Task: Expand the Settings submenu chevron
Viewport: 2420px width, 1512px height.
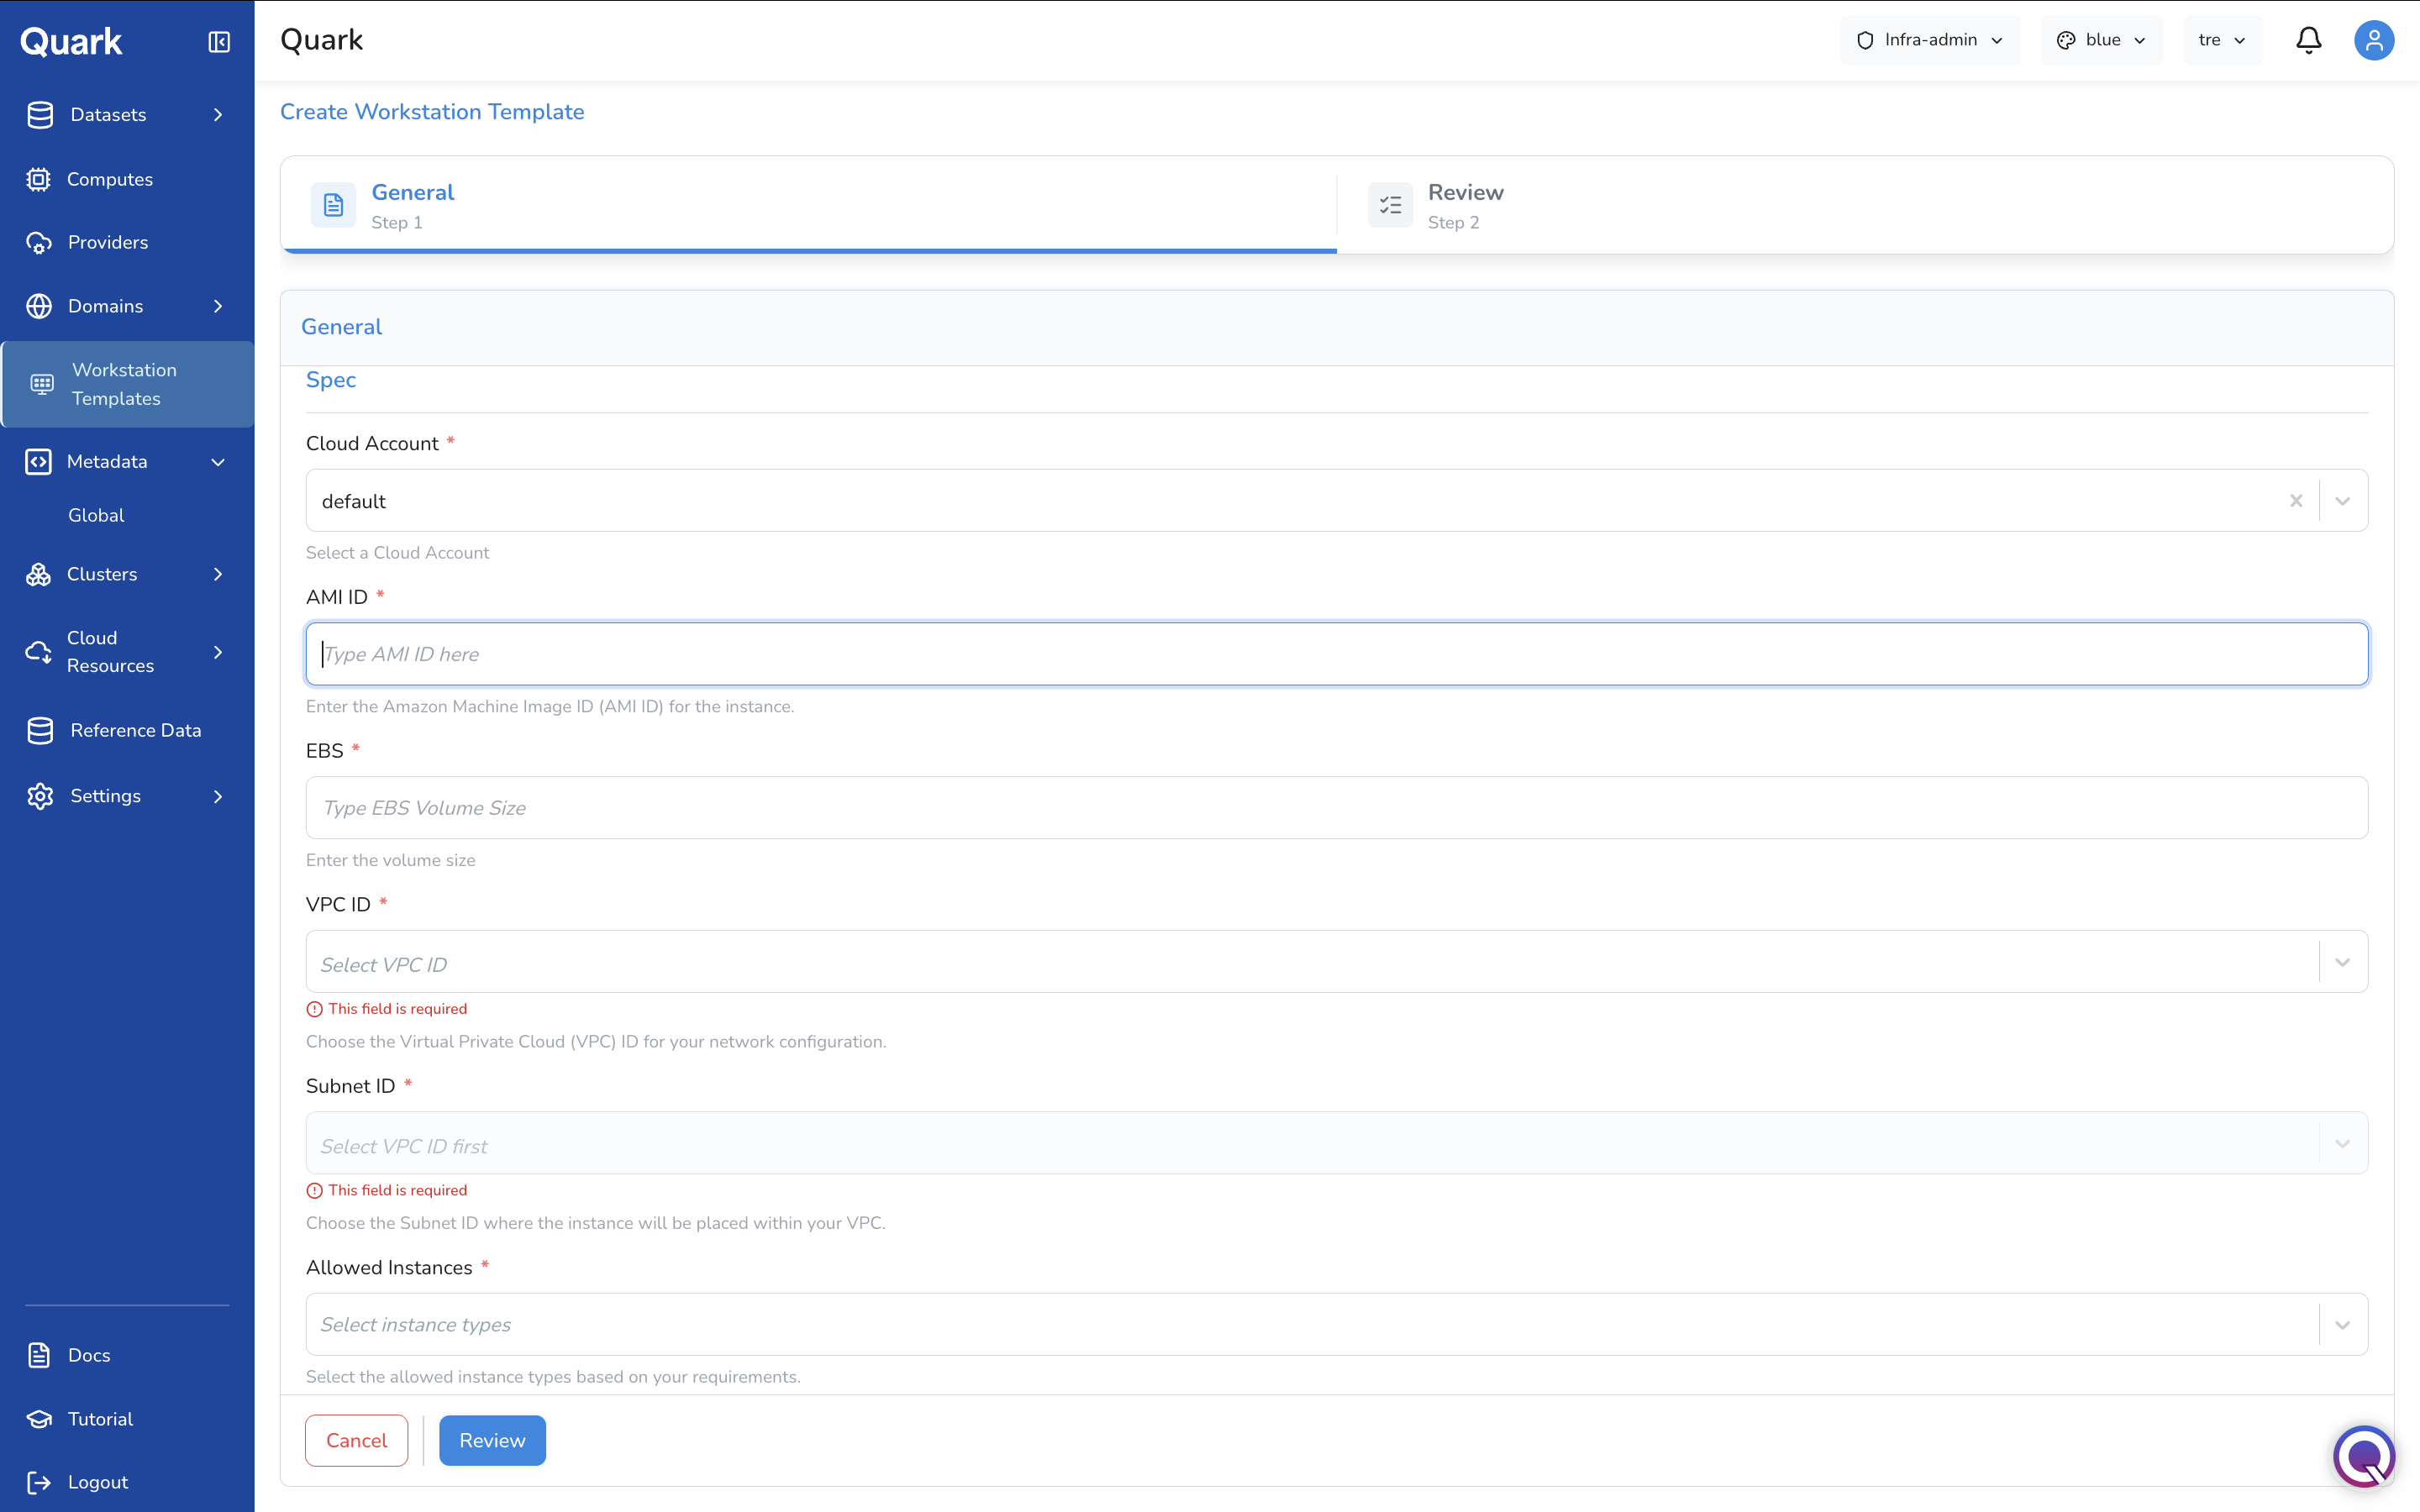Action: [218, 796]
